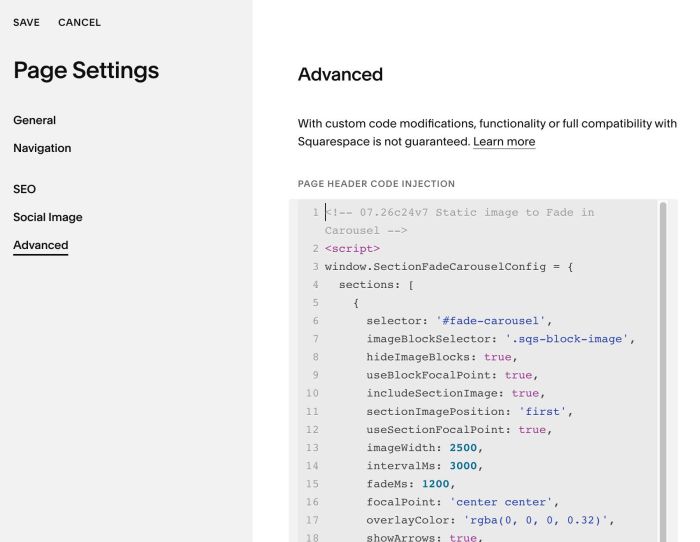
Task: Click the '.sqs-block-image' selector string
Action: point(567,339)
